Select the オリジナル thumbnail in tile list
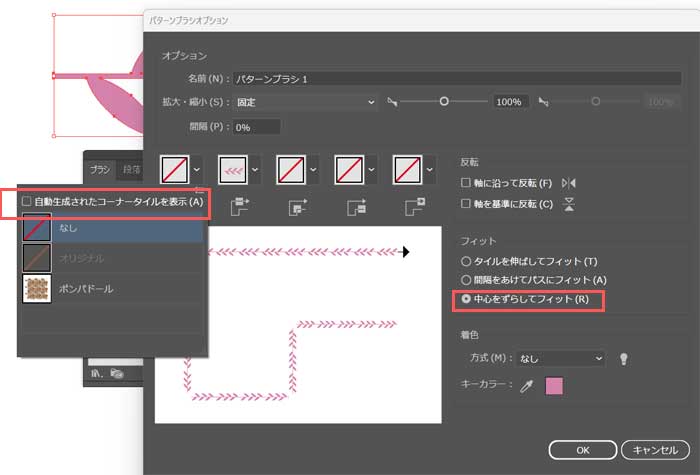This screenshot has width=700, height=475. click(37, 258)
